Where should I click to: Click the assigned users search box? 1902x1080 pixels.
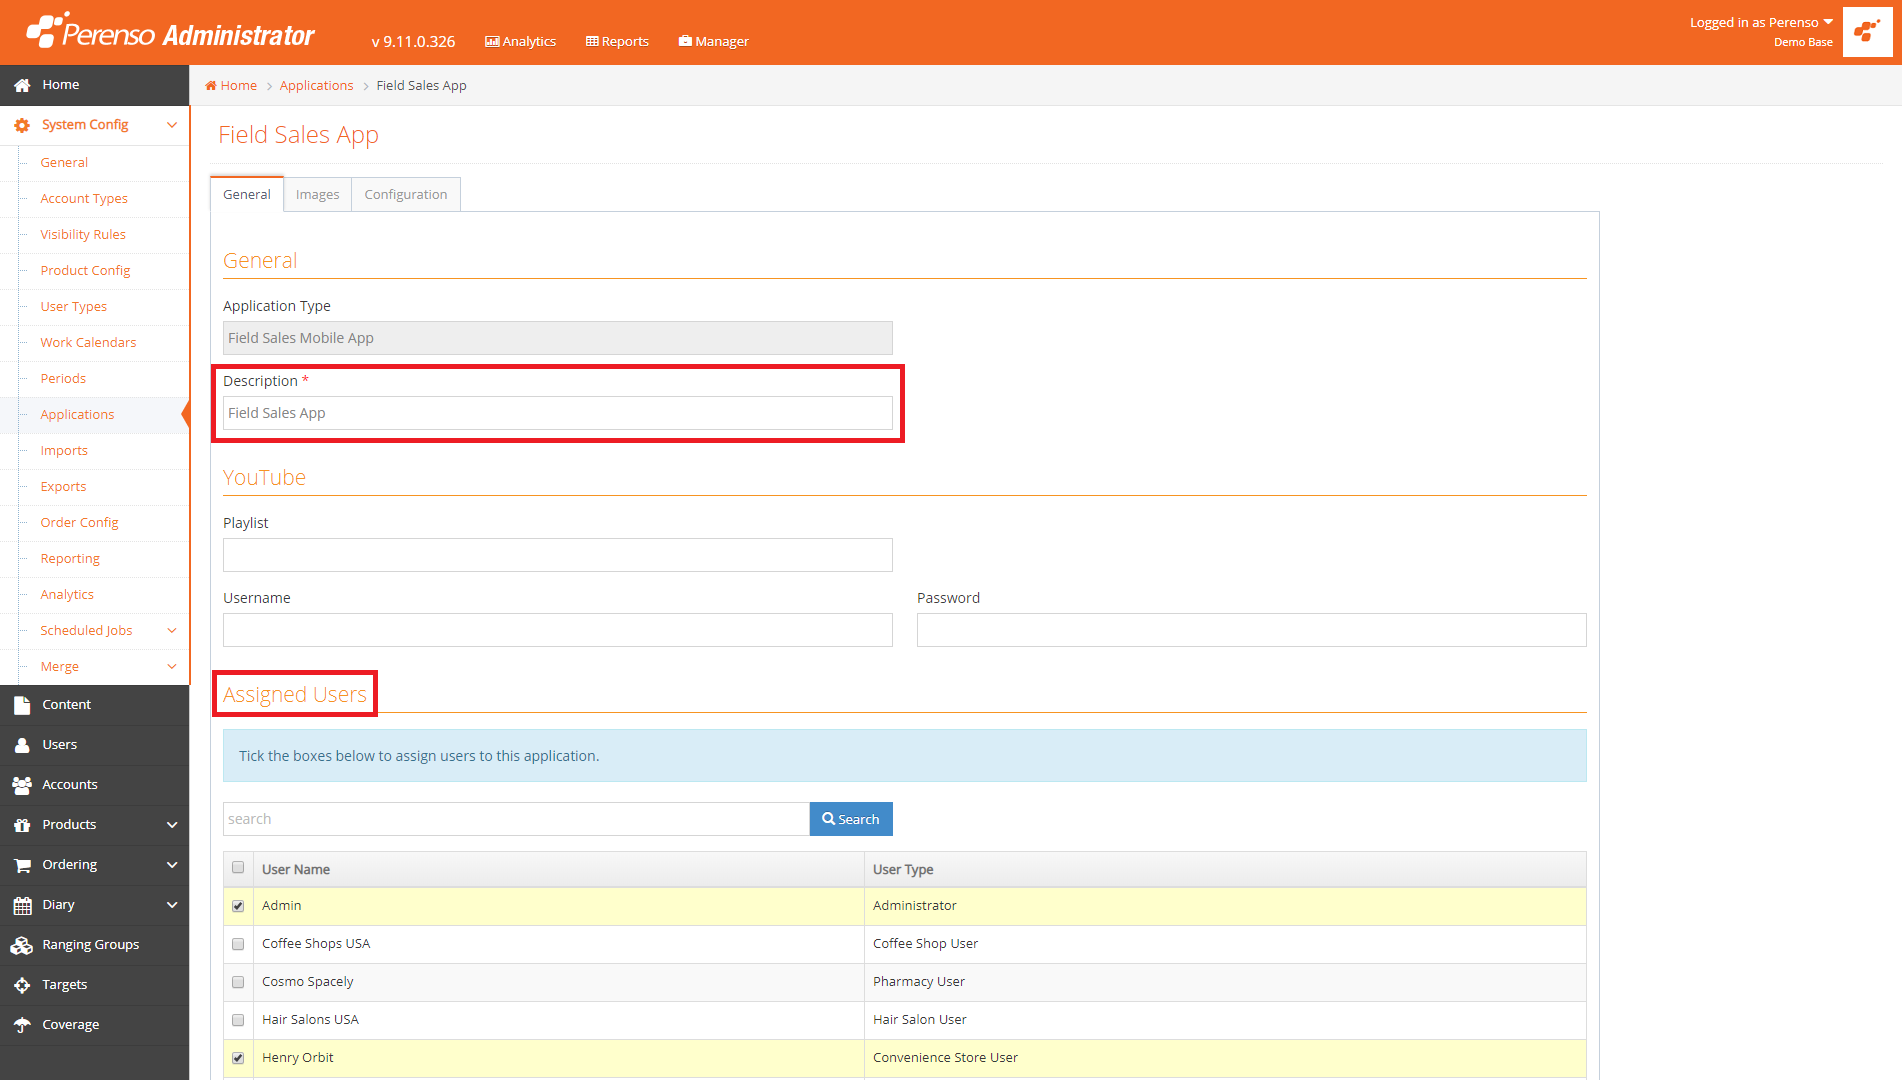(516, 819)
